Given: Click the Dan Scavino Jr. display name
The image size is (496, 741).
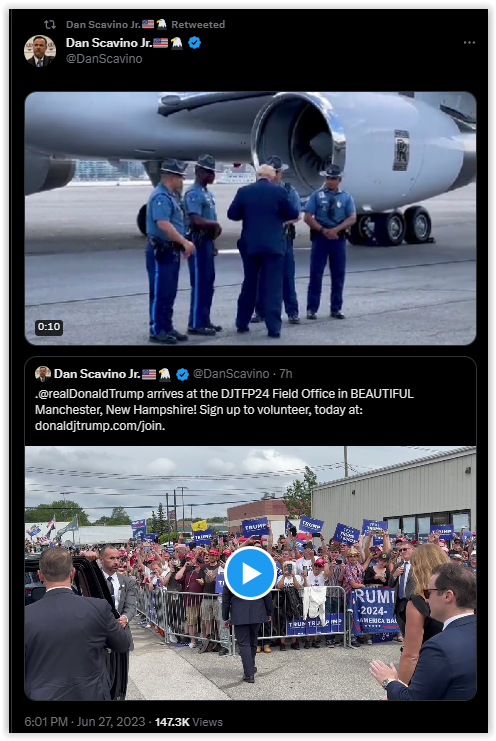Looking at the screenshot, I should coord(109,43).
